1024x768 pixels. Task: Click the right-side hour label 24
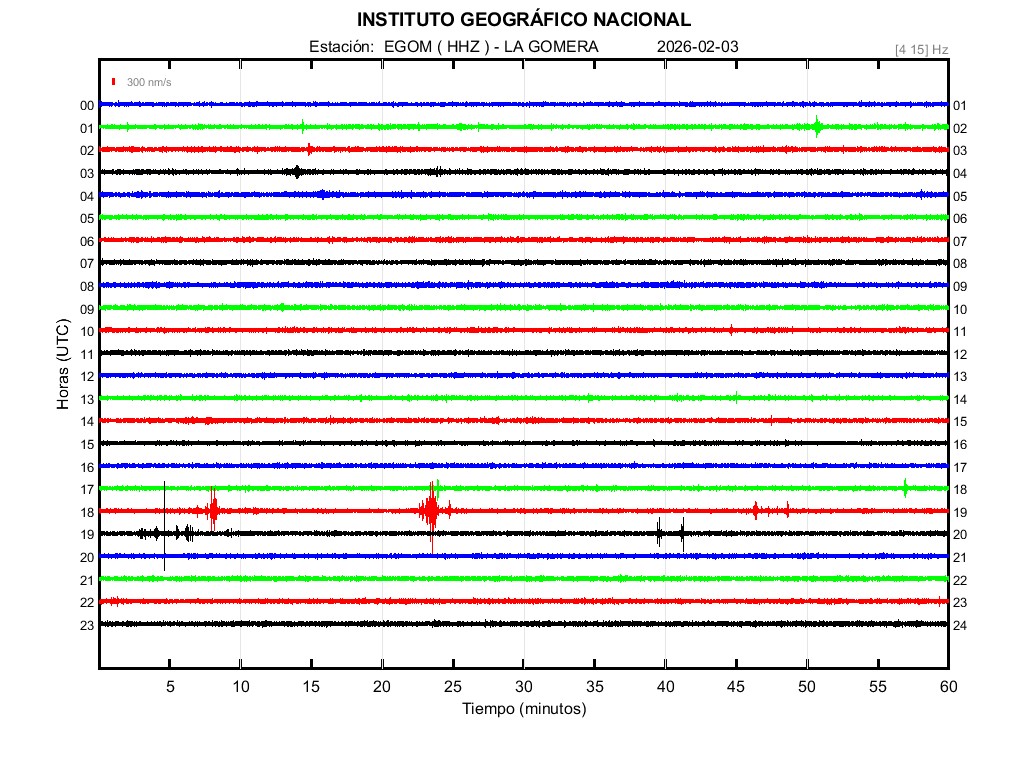[x=960, y=625]
